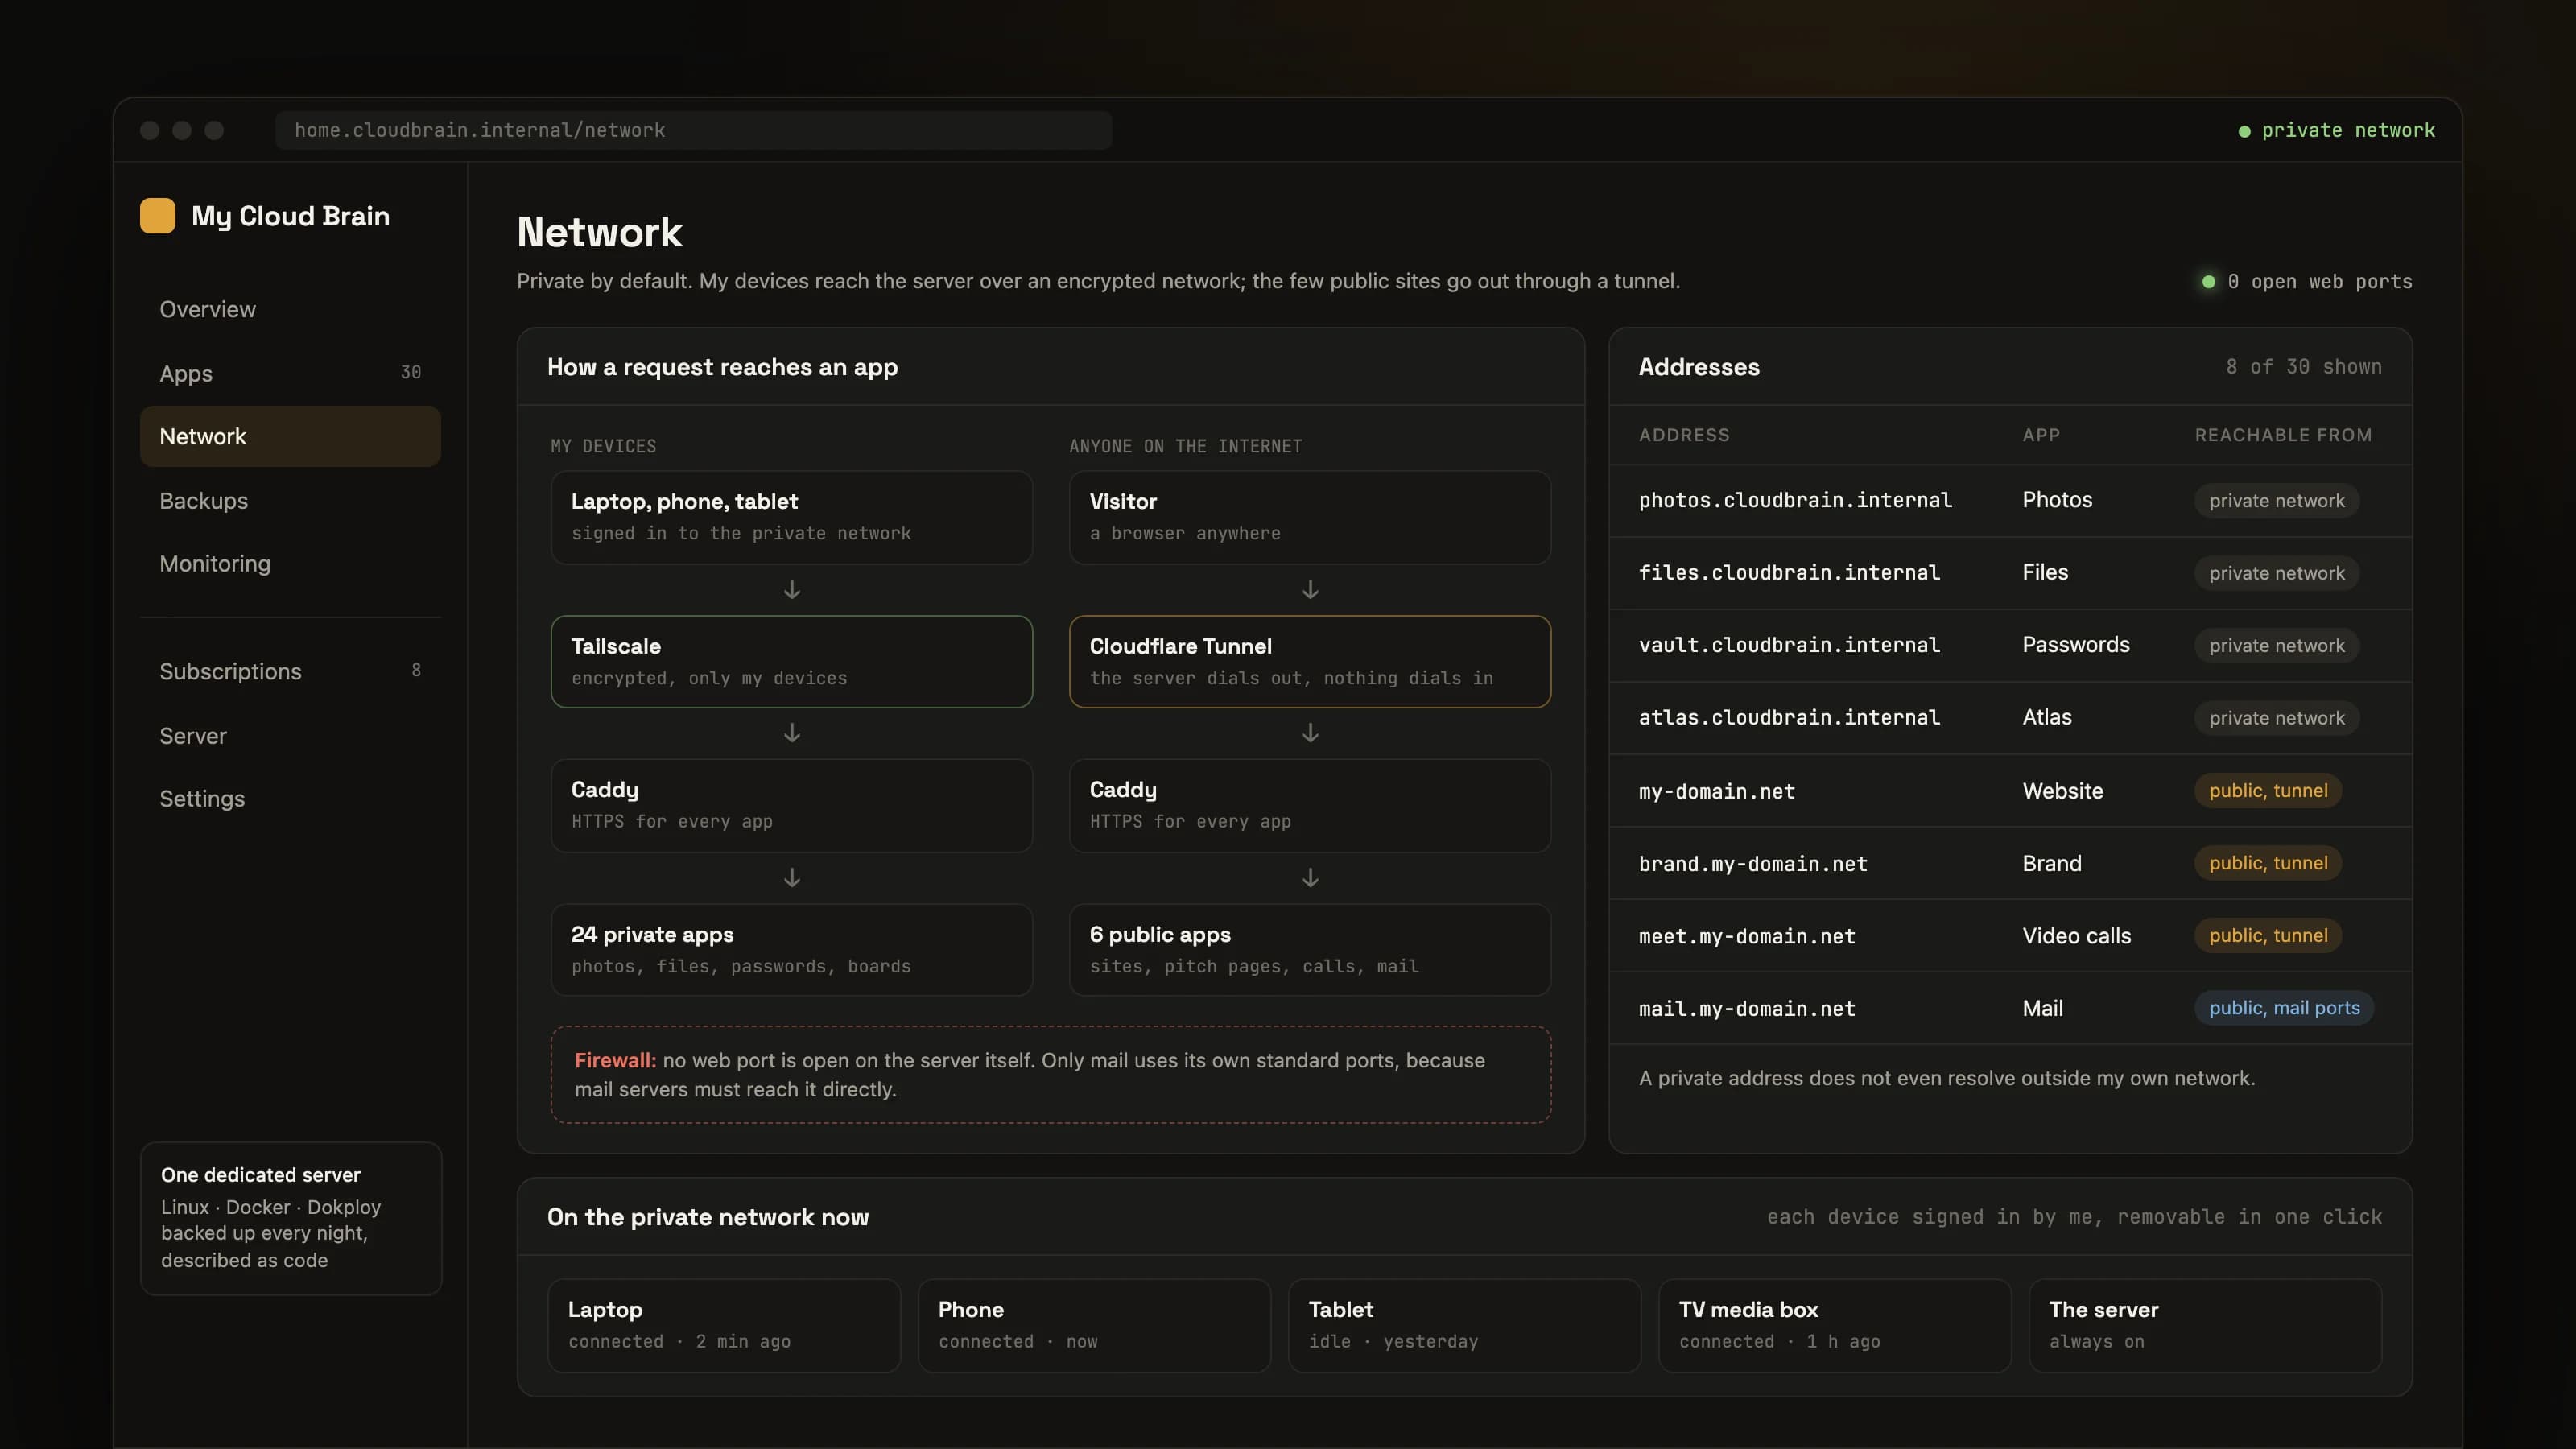The height and width of the screenshot is (1449, 2576).
Task: Select the Tailscale step card
Action: [x=791, y=661]
